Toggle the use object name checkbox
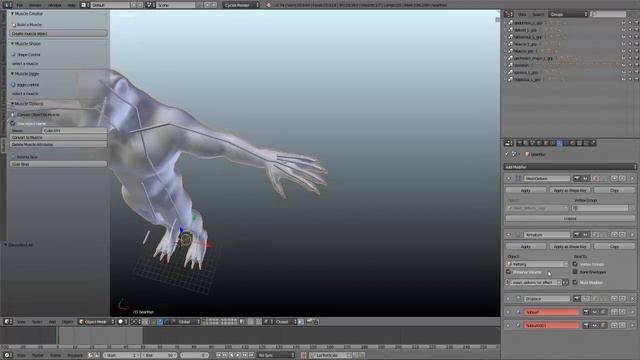The image size is (640, 360). coord(13,123)
